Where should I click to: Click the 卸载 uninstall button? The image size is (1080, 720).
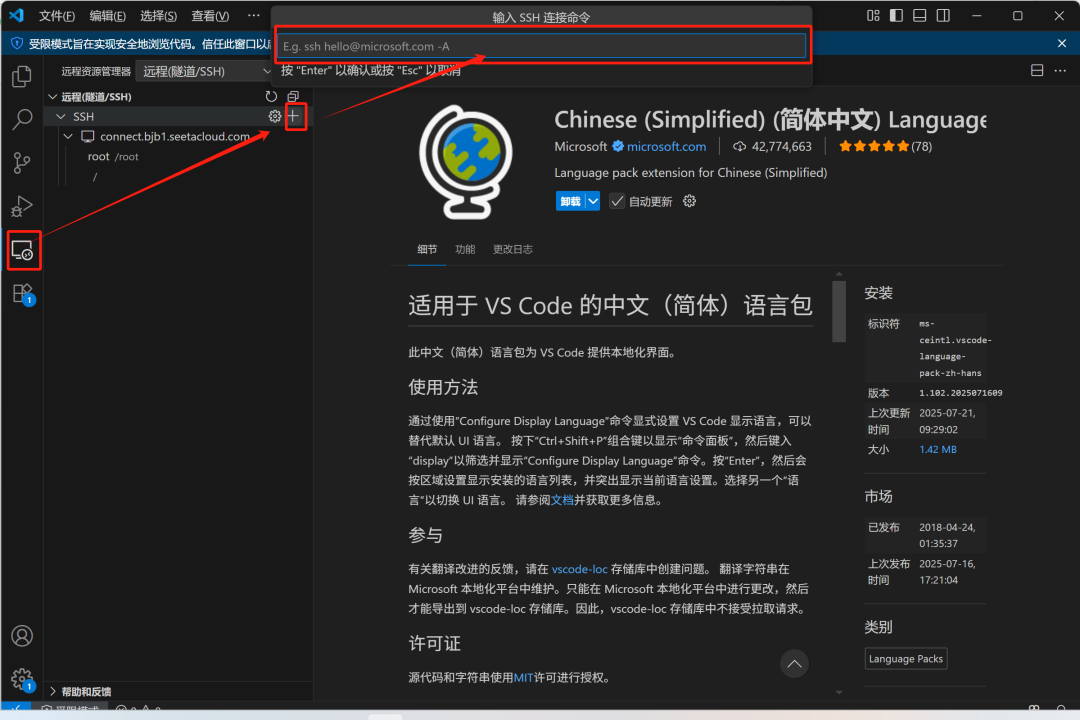pos(570,201)
